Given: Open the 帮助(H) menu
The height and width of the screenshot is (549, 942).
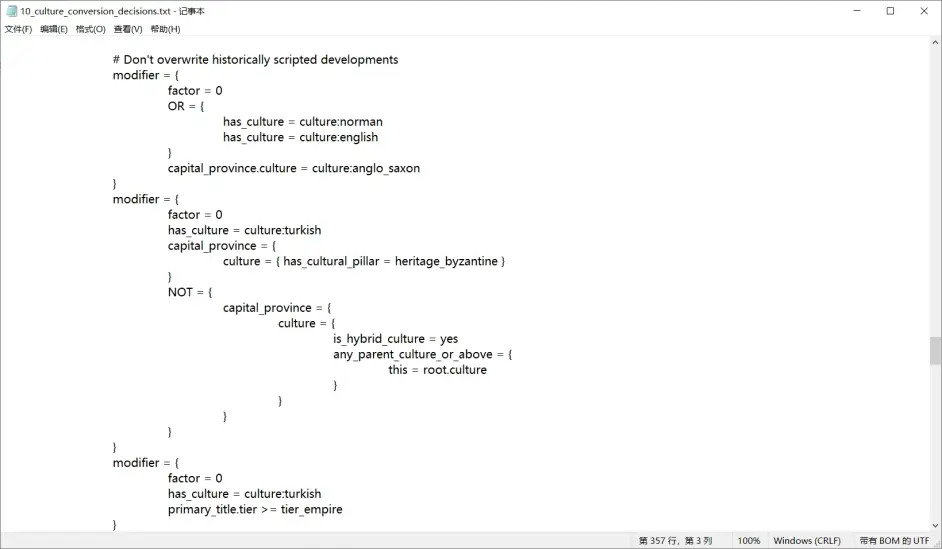Looking at the screenshot, I should [165, 29].
